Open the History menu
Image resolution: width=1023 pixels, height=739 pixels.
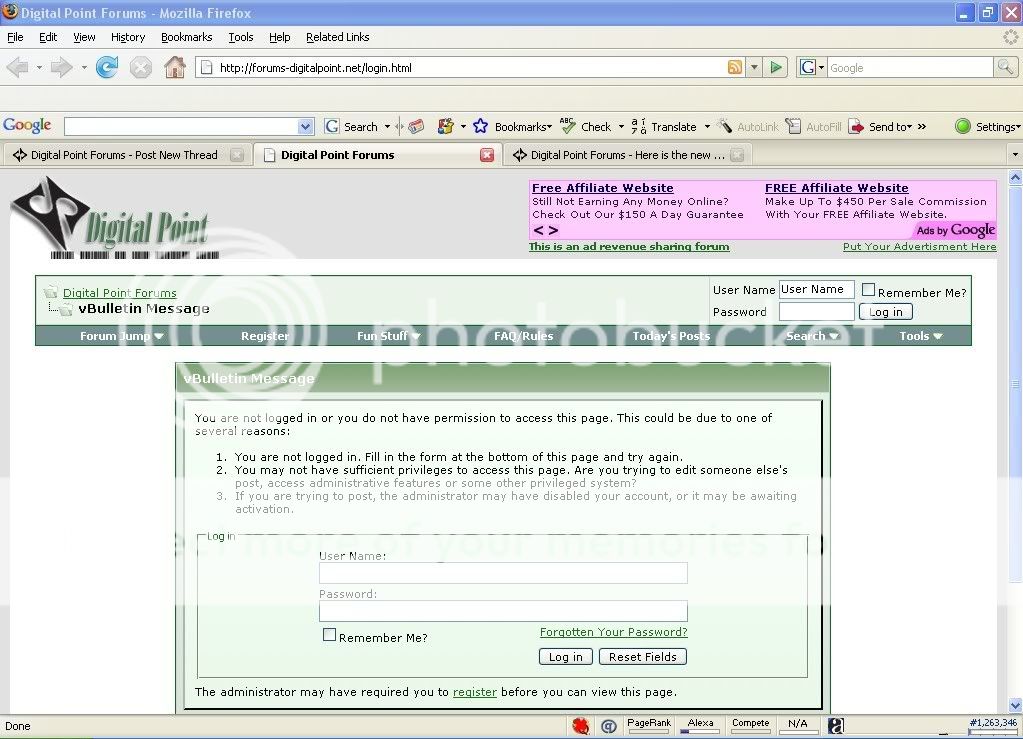(128, 37)
